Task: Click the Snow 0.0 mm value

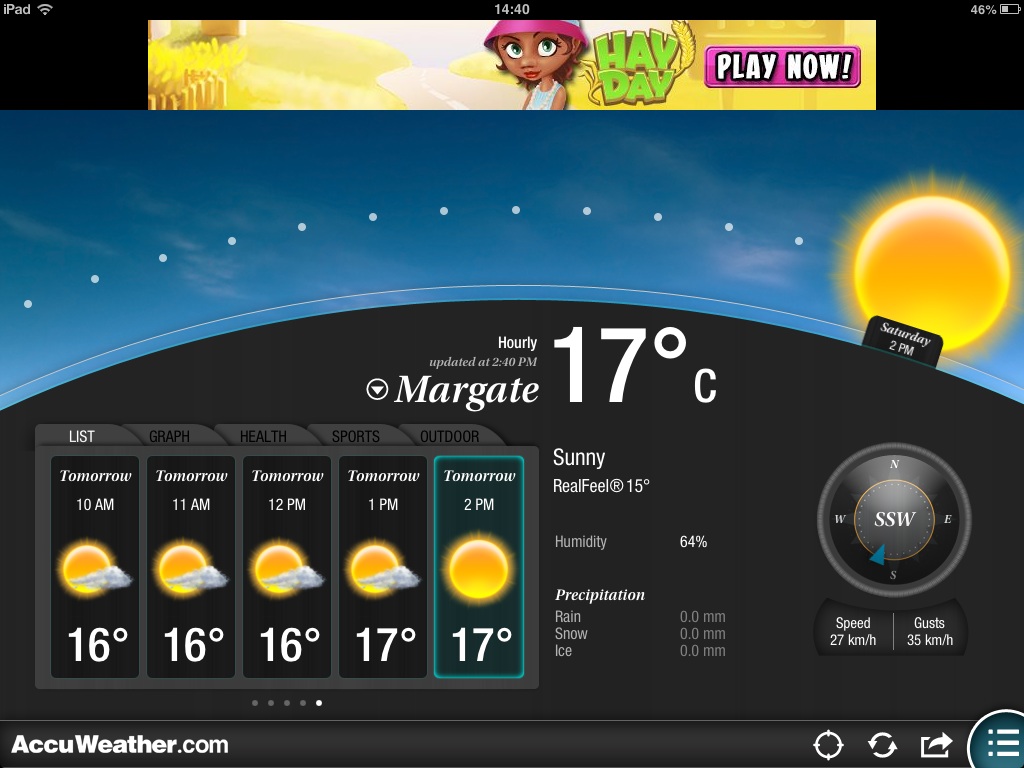Action: 703,633
